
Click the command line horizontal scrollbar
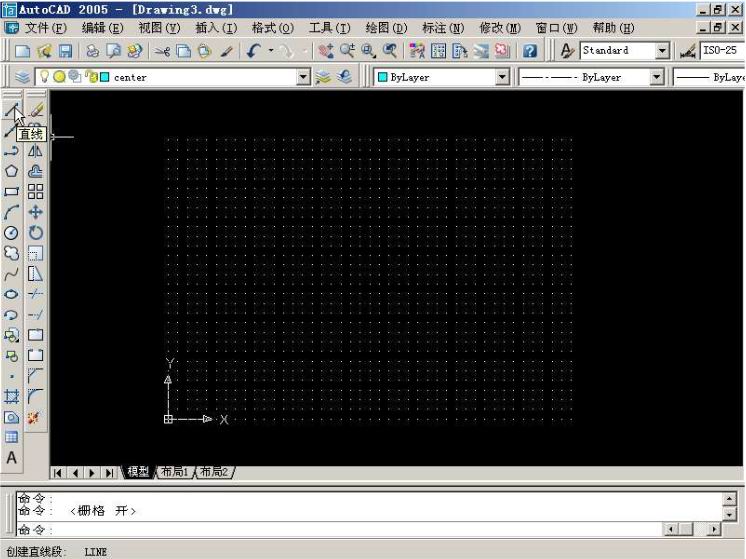[x=693, y=529]
